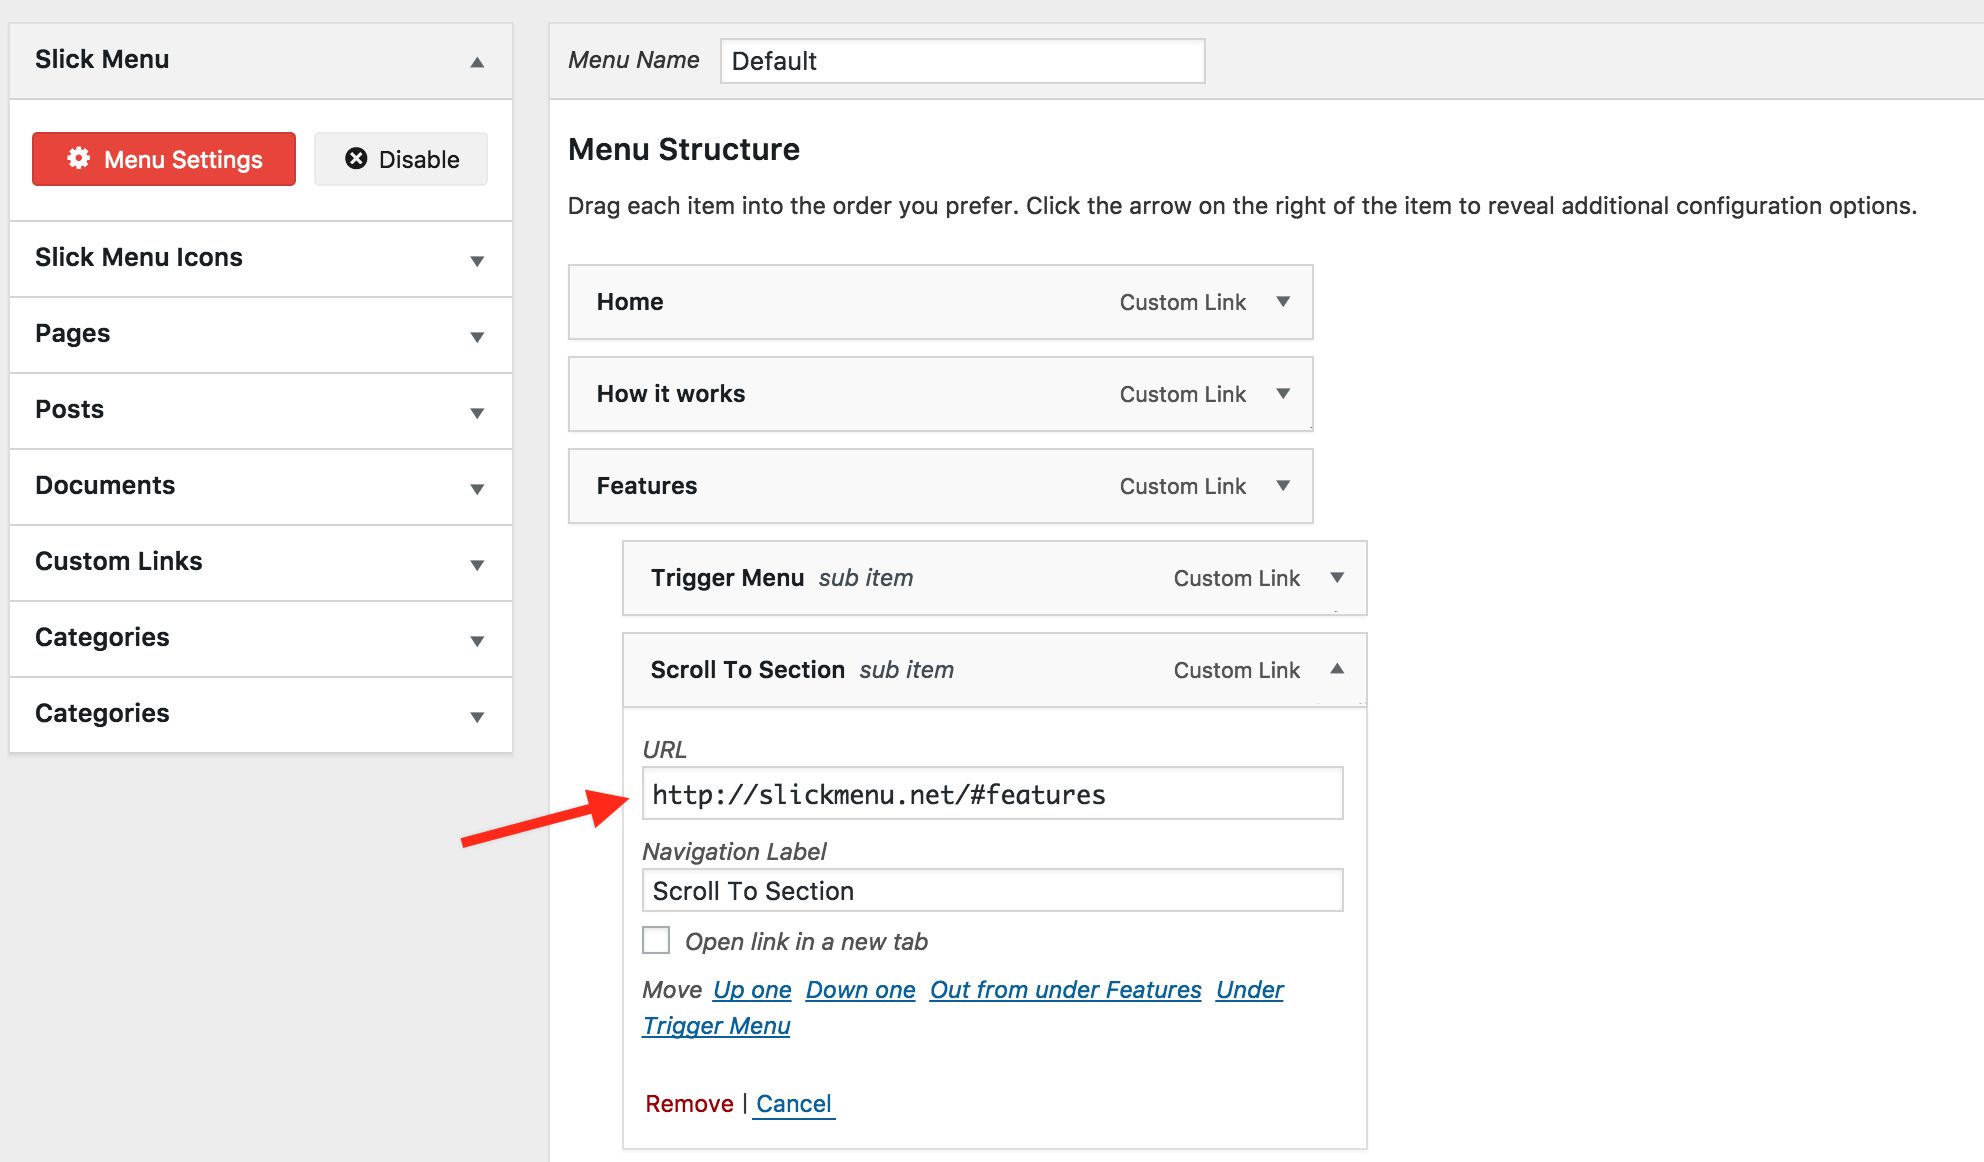Expand the Features menu item arrow
Viewport: 1984px width, 1162px height.
pos(1283,485)
